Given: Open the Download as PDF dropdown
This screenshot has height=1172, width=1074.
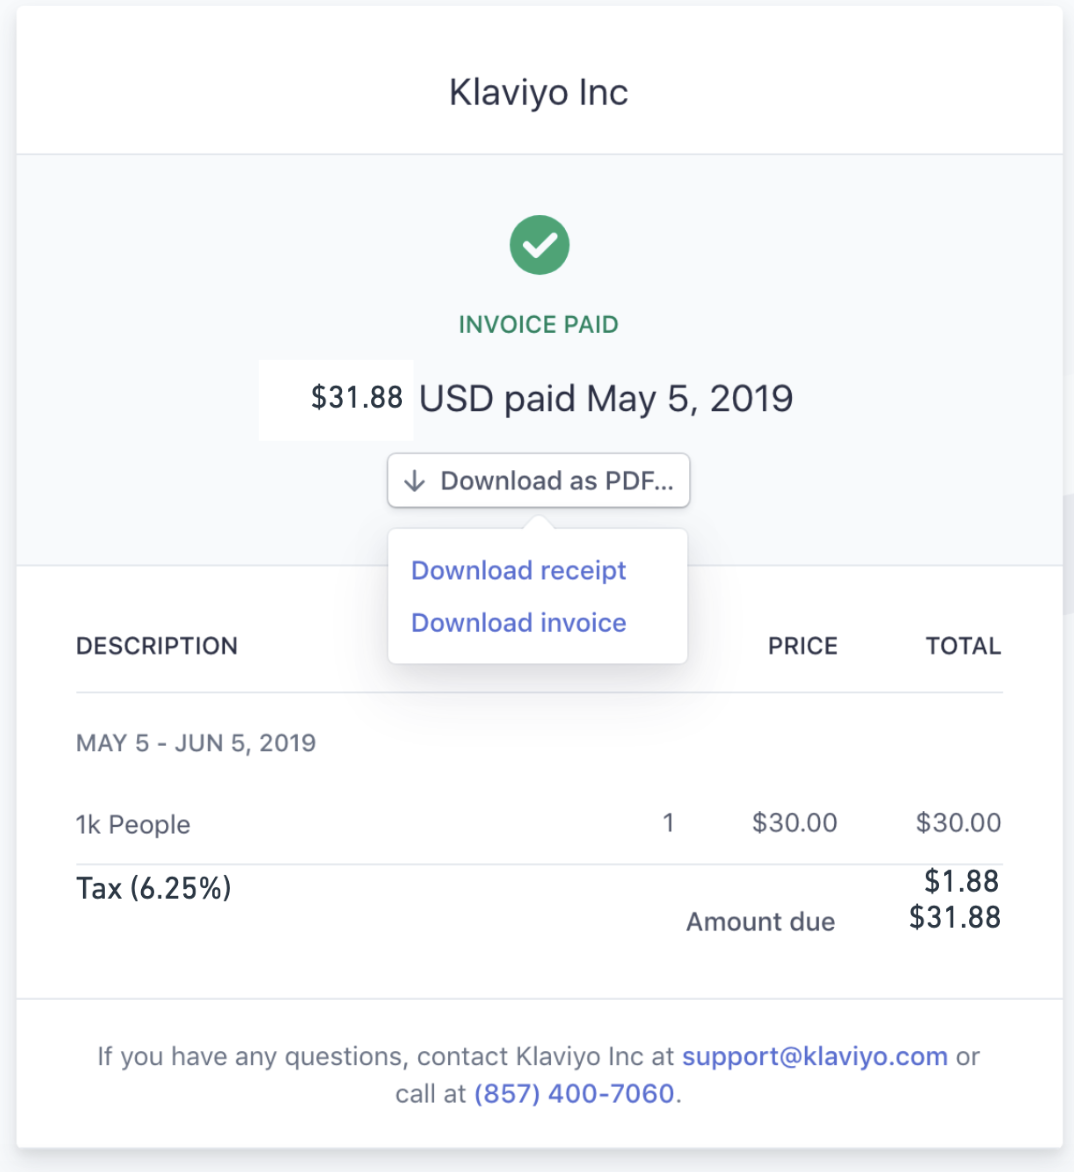Looking at the screenshot, I should pyautogui.click(x=539, y=481).
